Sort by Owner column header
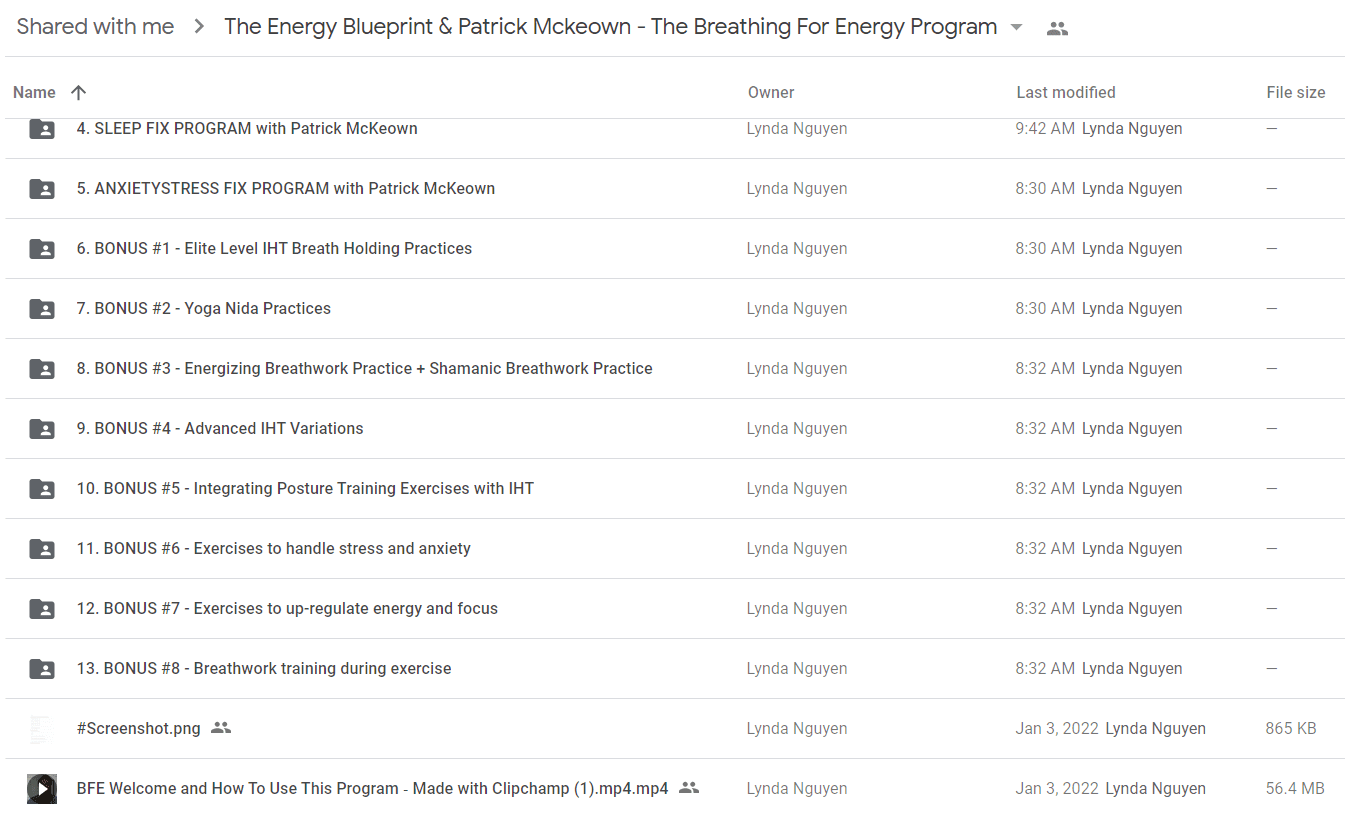This screenshot has height=813, width=1345. point(771,92)
